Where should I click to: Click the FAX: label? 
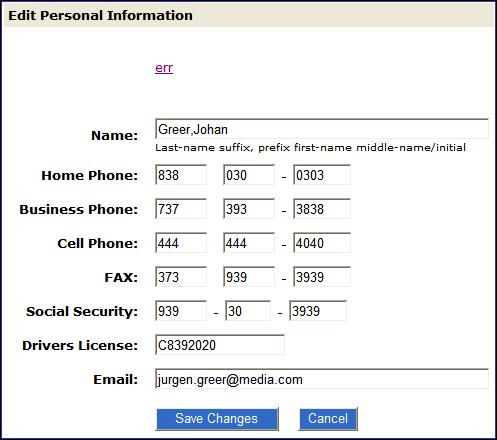click(121, 278)
